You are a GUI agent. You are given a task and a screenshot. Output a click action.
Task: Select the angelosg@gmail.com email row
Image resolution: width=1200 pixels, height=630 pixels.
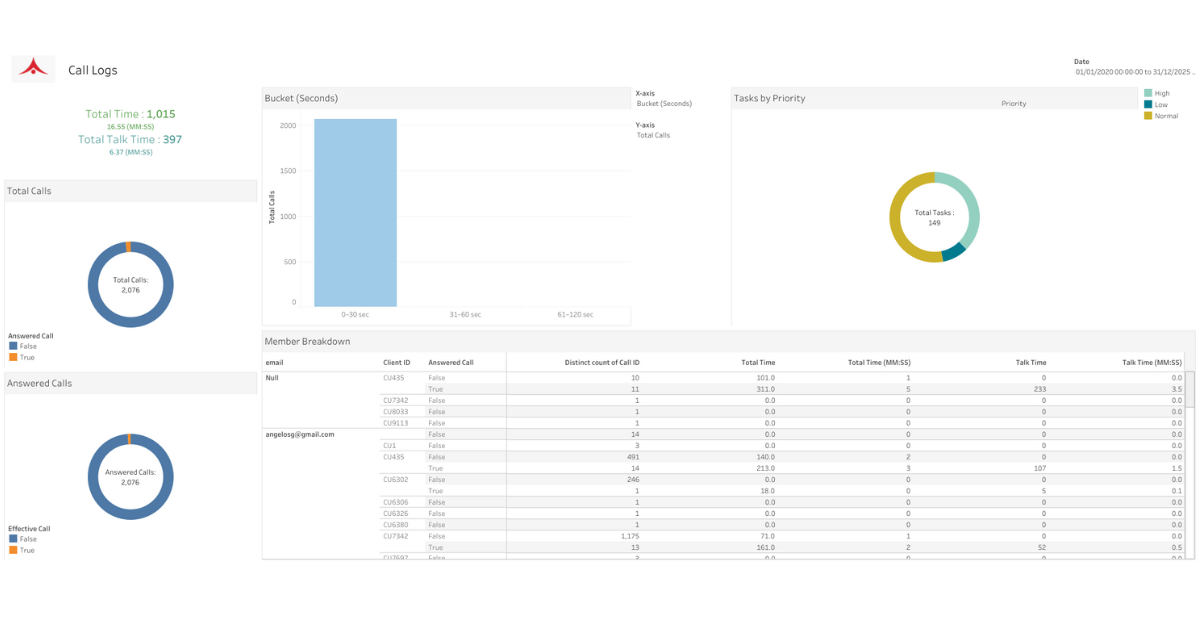point(299,434)
